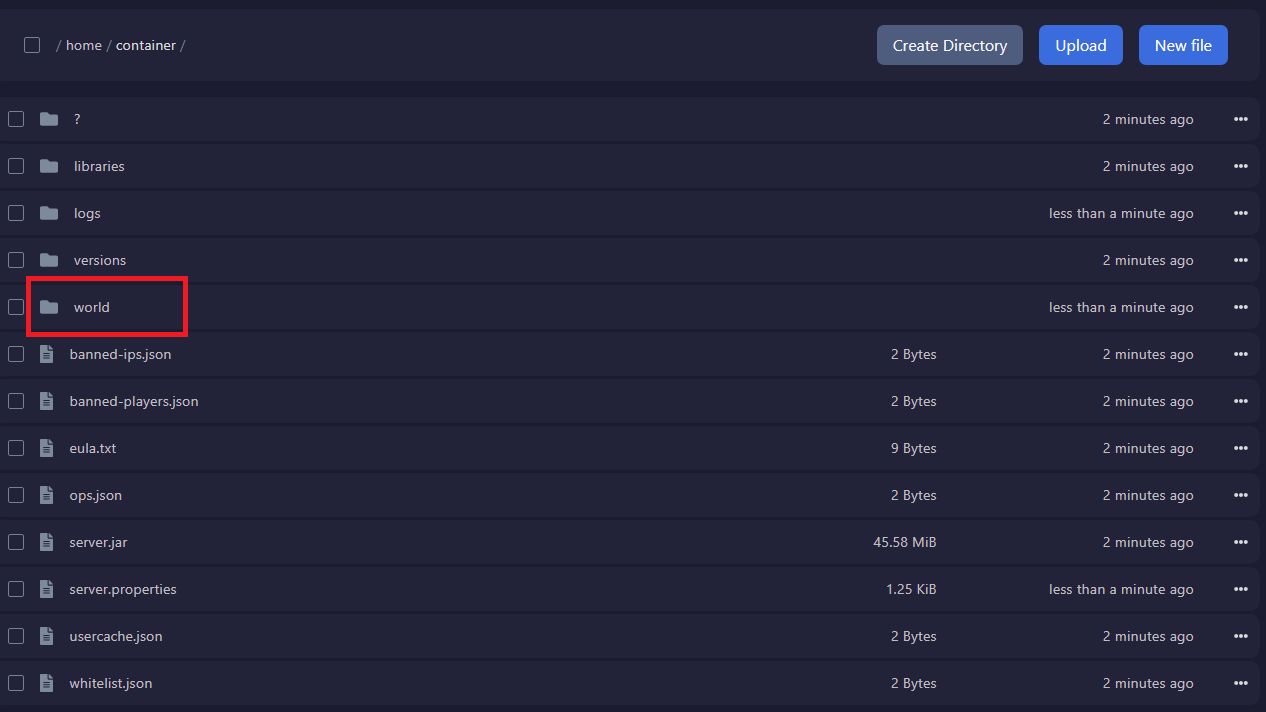The width and height of the screenshot is (1266, 712).
Task: Click the file icon beside server.jar
Action: click(x=46, y=542)
